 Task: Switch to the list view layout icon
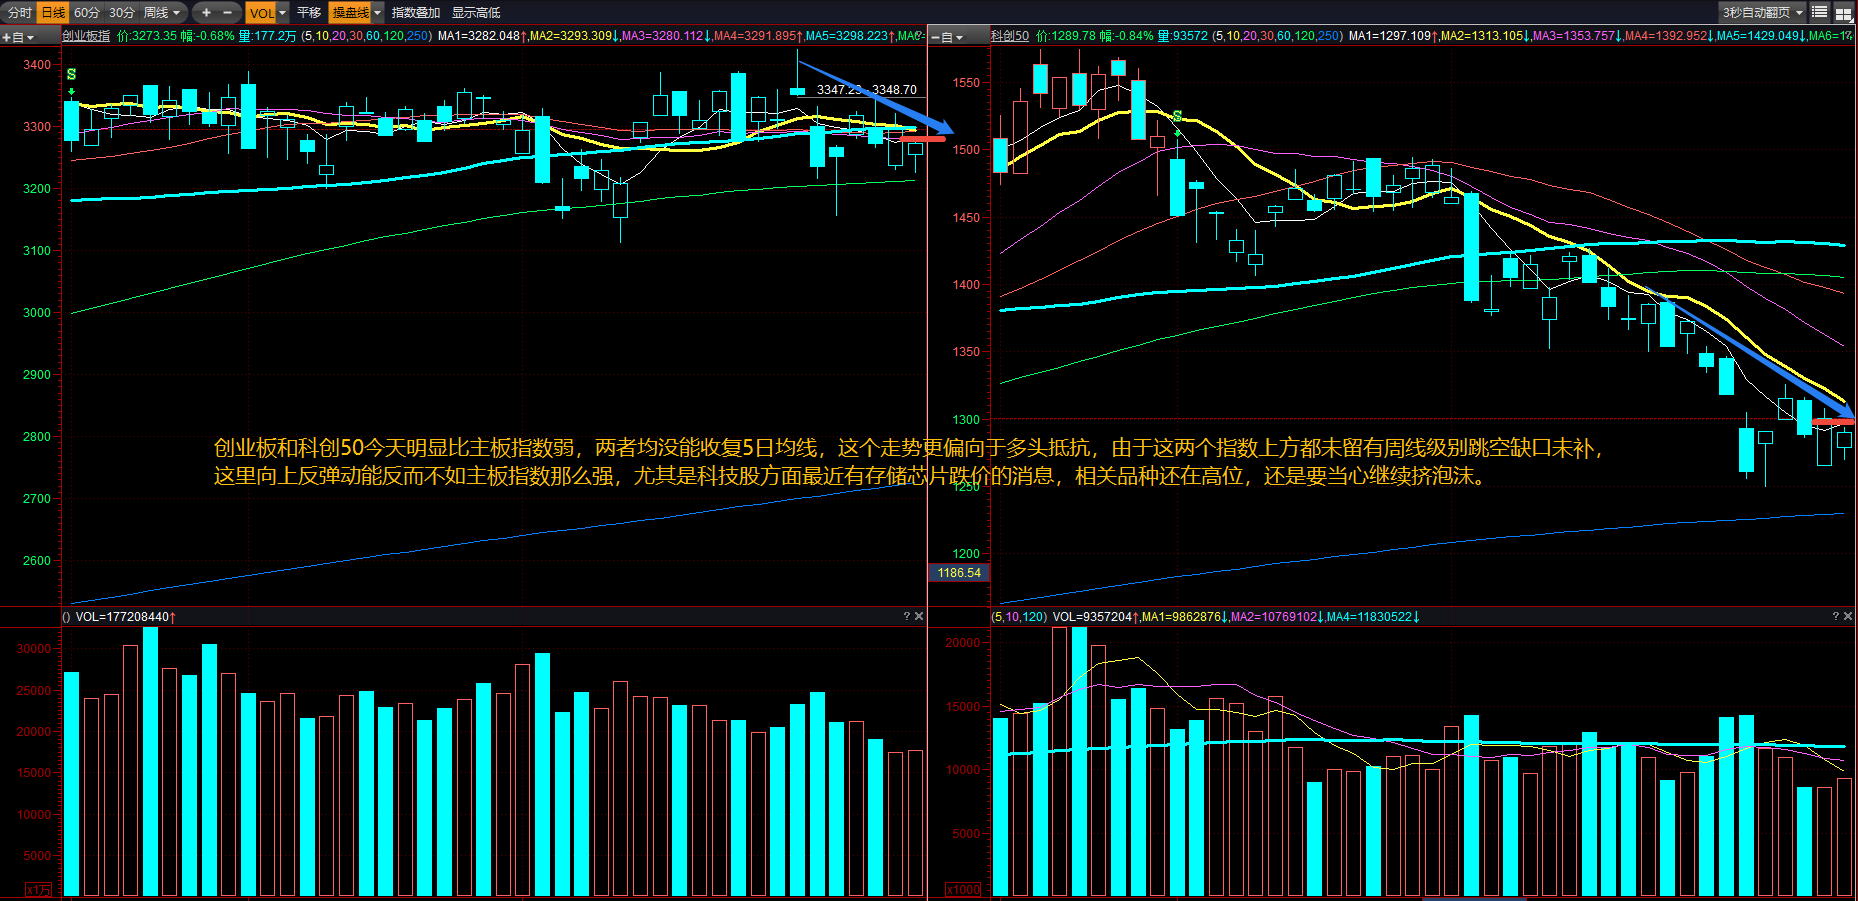coord(1820,13)
